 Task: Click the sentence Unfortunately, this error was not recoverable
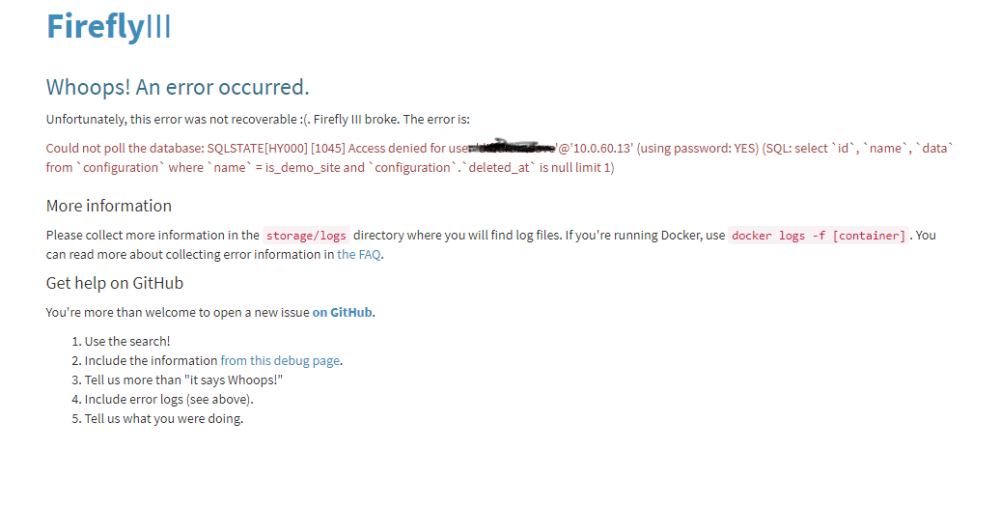pos(258,119)
